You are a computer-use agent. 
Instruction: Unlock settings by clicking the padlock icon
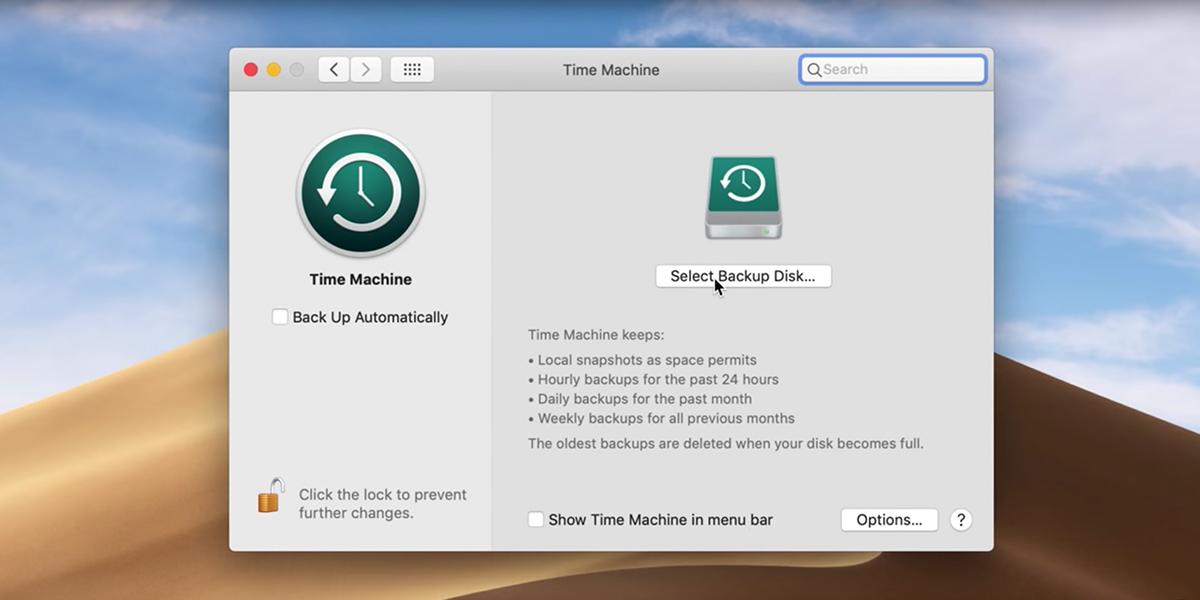(269, 498)
